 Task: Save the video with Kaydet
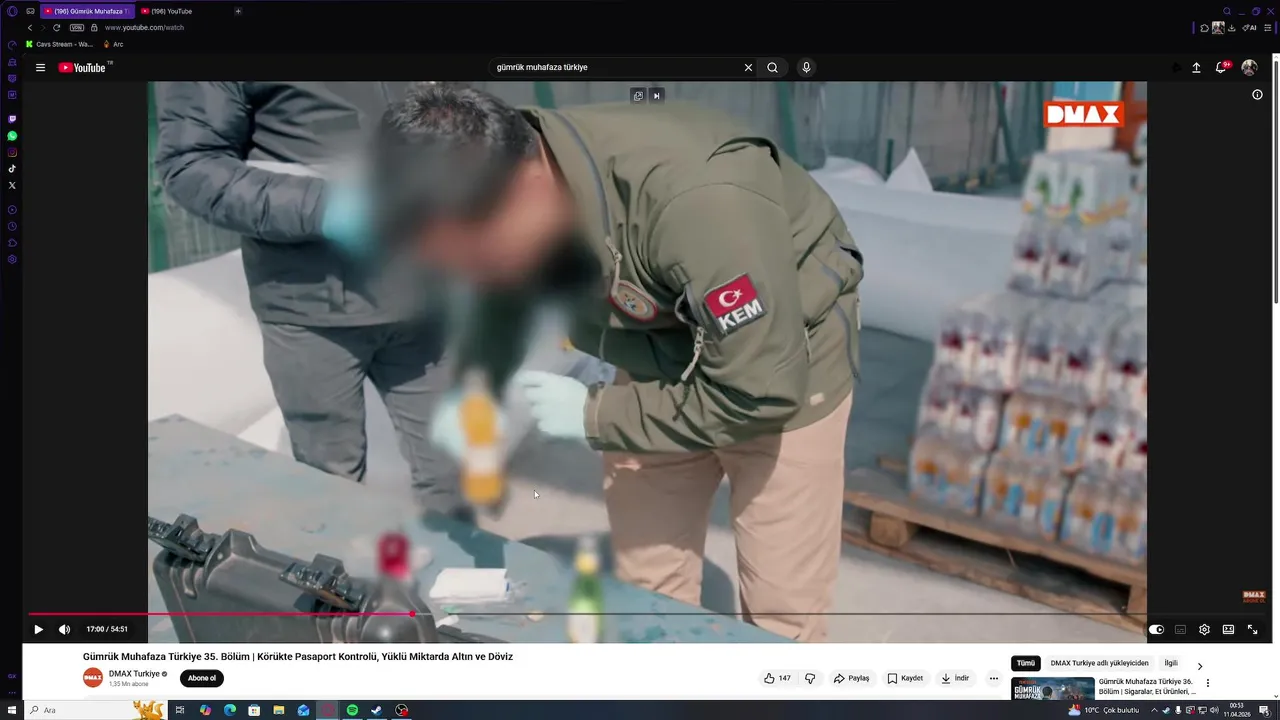click(x=905, y=678)
